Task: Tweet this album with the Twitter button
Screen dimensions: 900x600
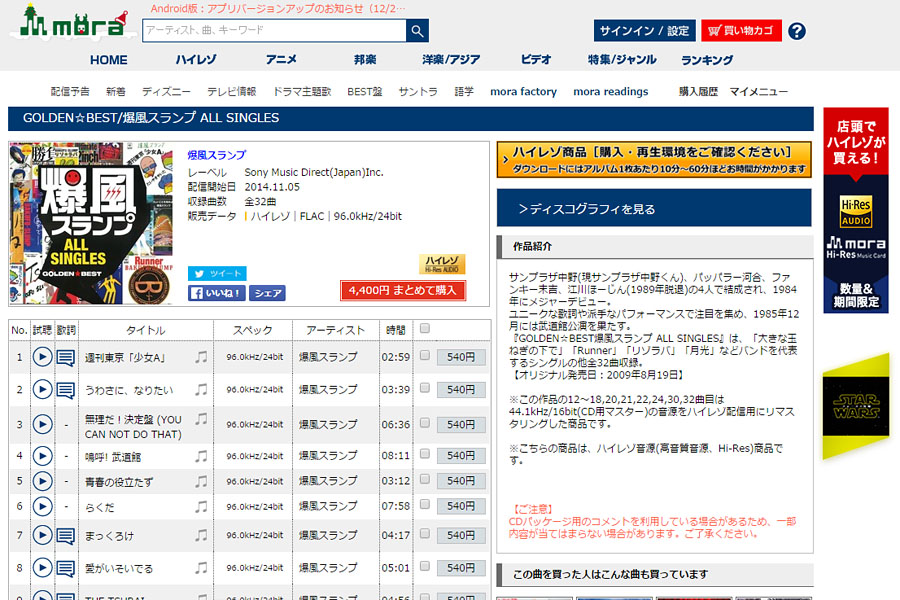Action: click(217, 273)
